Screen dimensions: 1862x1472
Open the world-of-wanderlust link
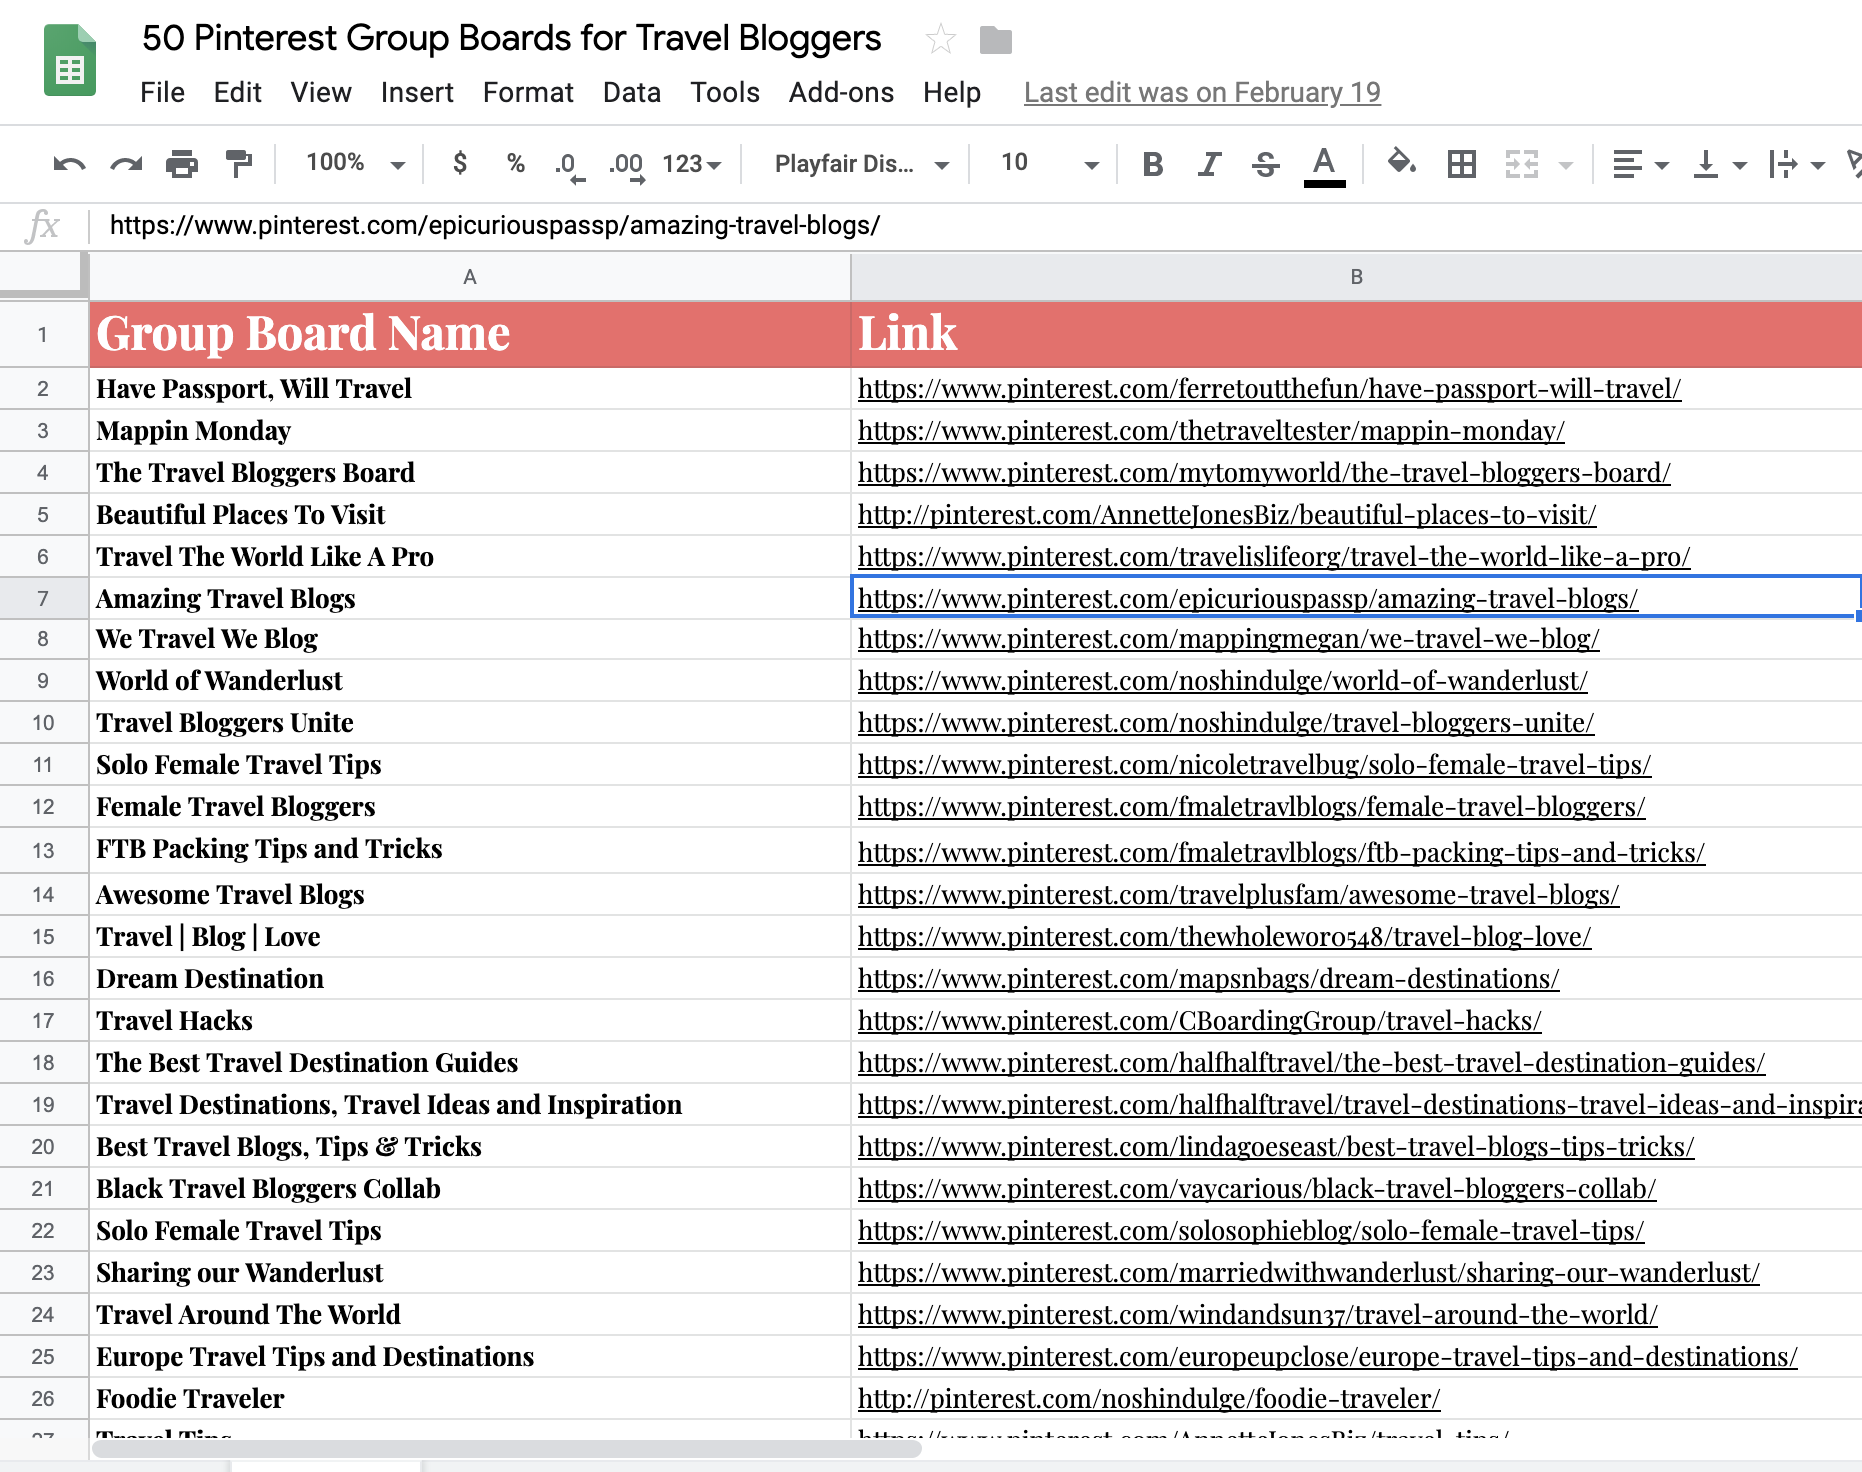pos(1222,681)
